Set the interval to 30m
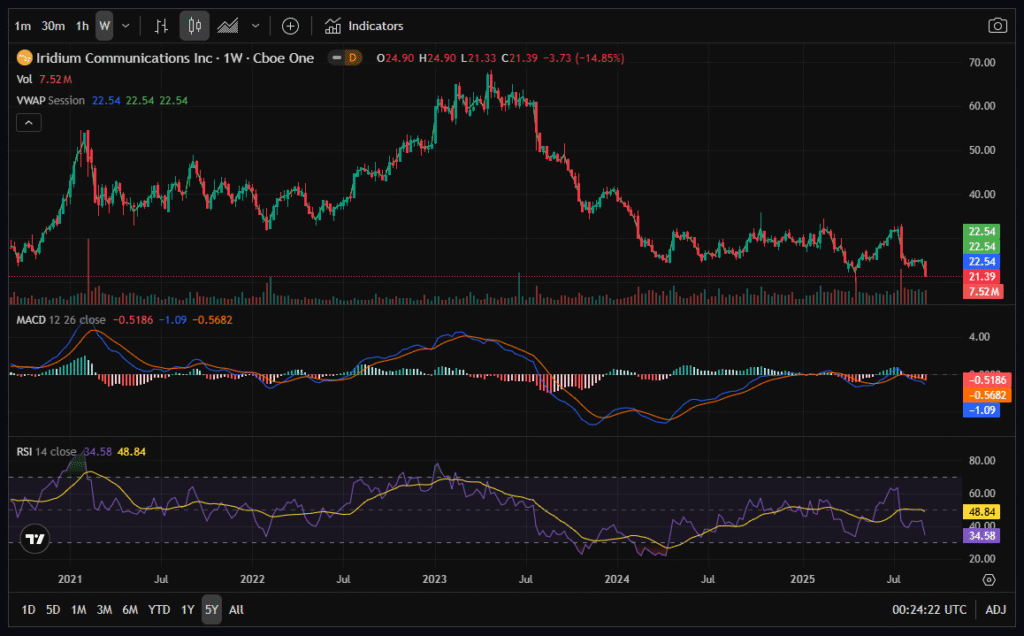Image resolution: width=1024 pixels, height=636 pixels. (53, 25)
